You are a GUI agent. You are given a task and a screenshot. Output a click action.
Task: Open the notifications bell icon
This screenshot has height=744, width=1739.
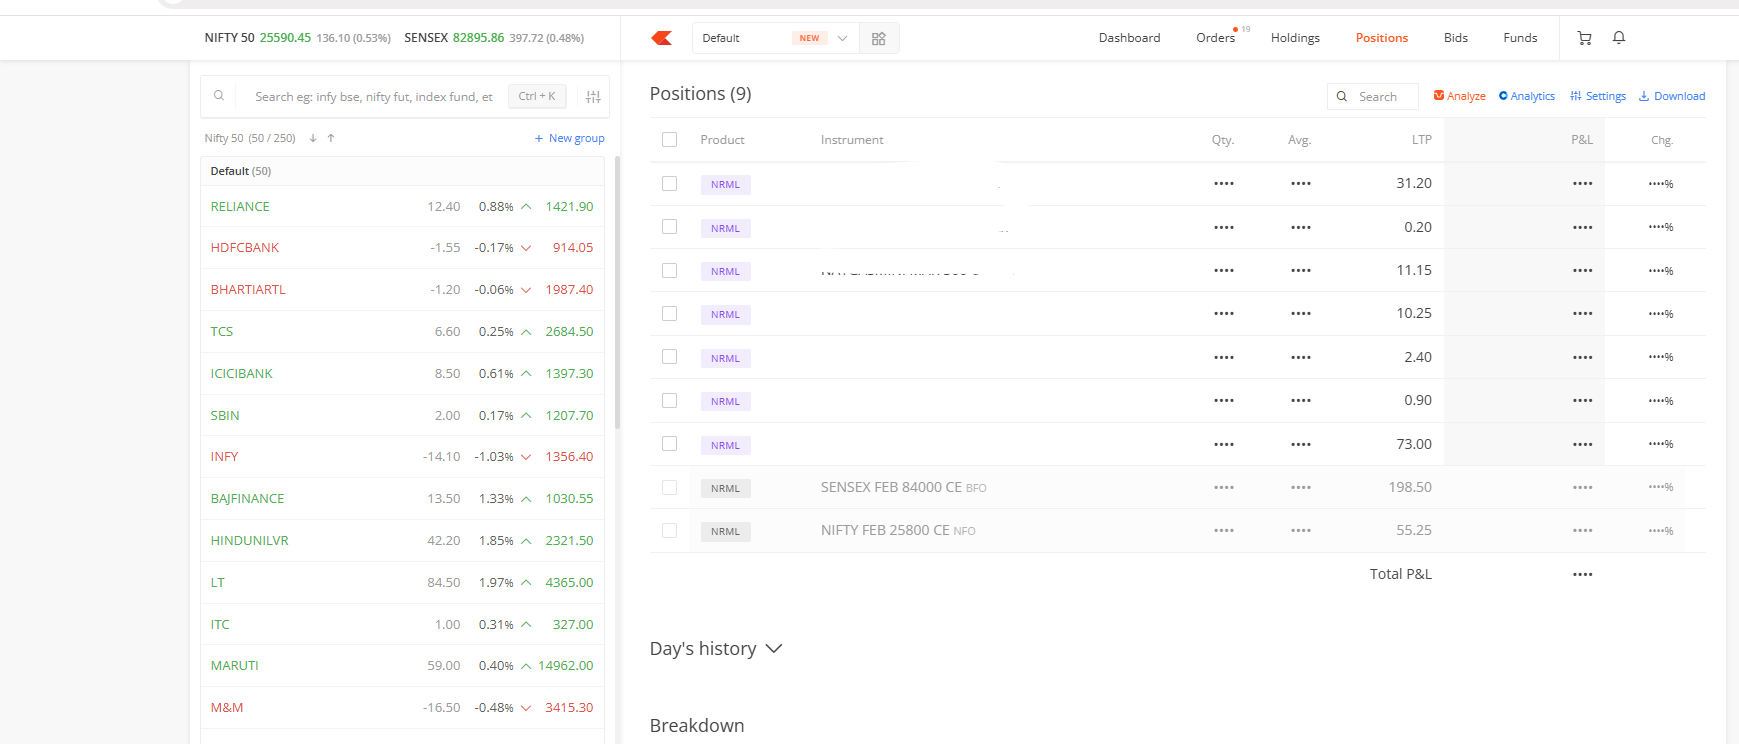click(x=1619, y=38)
